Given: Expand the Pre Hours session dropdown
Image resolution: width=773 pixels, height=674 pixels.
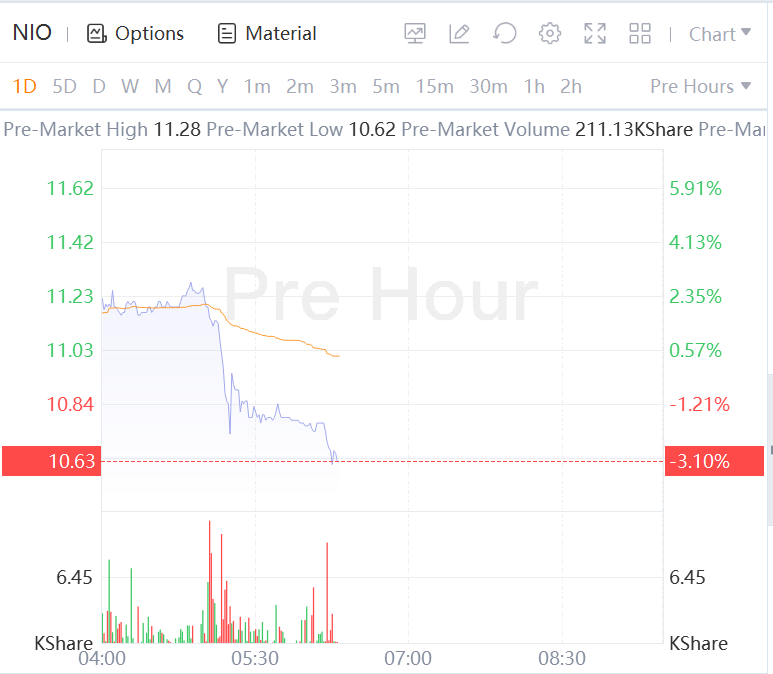Looking at the screenshot, I should coord(700,86).
